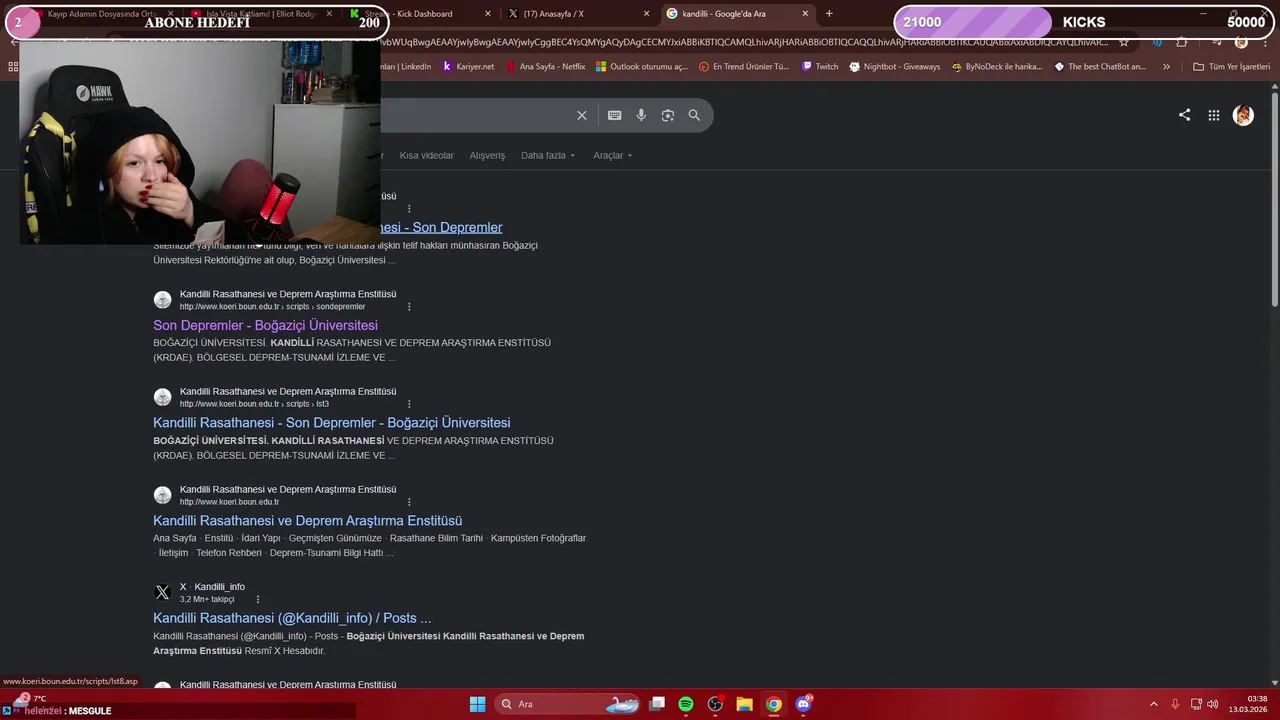This screenshot has width=1280, height=720.
Task: Click the magnifier search button
Action: pyautogui.click(x=694, y=115)
